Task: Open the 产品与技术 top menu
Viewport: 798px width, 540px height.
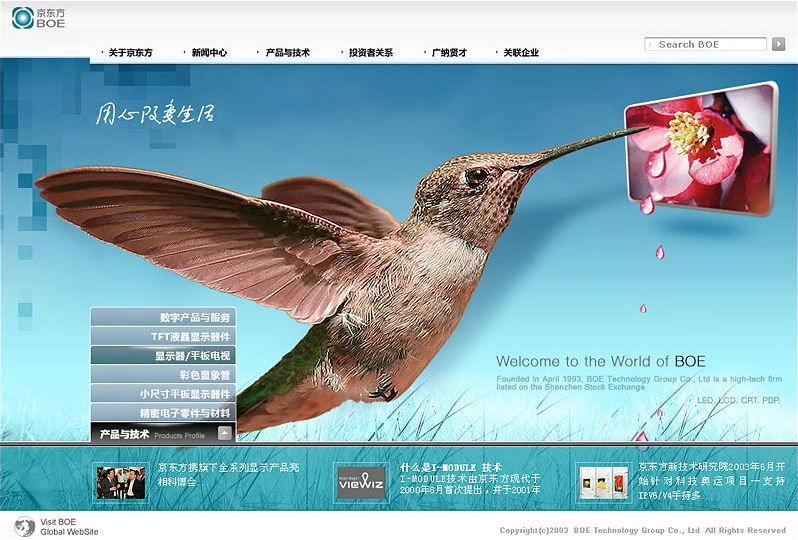Action: point(288,52)
